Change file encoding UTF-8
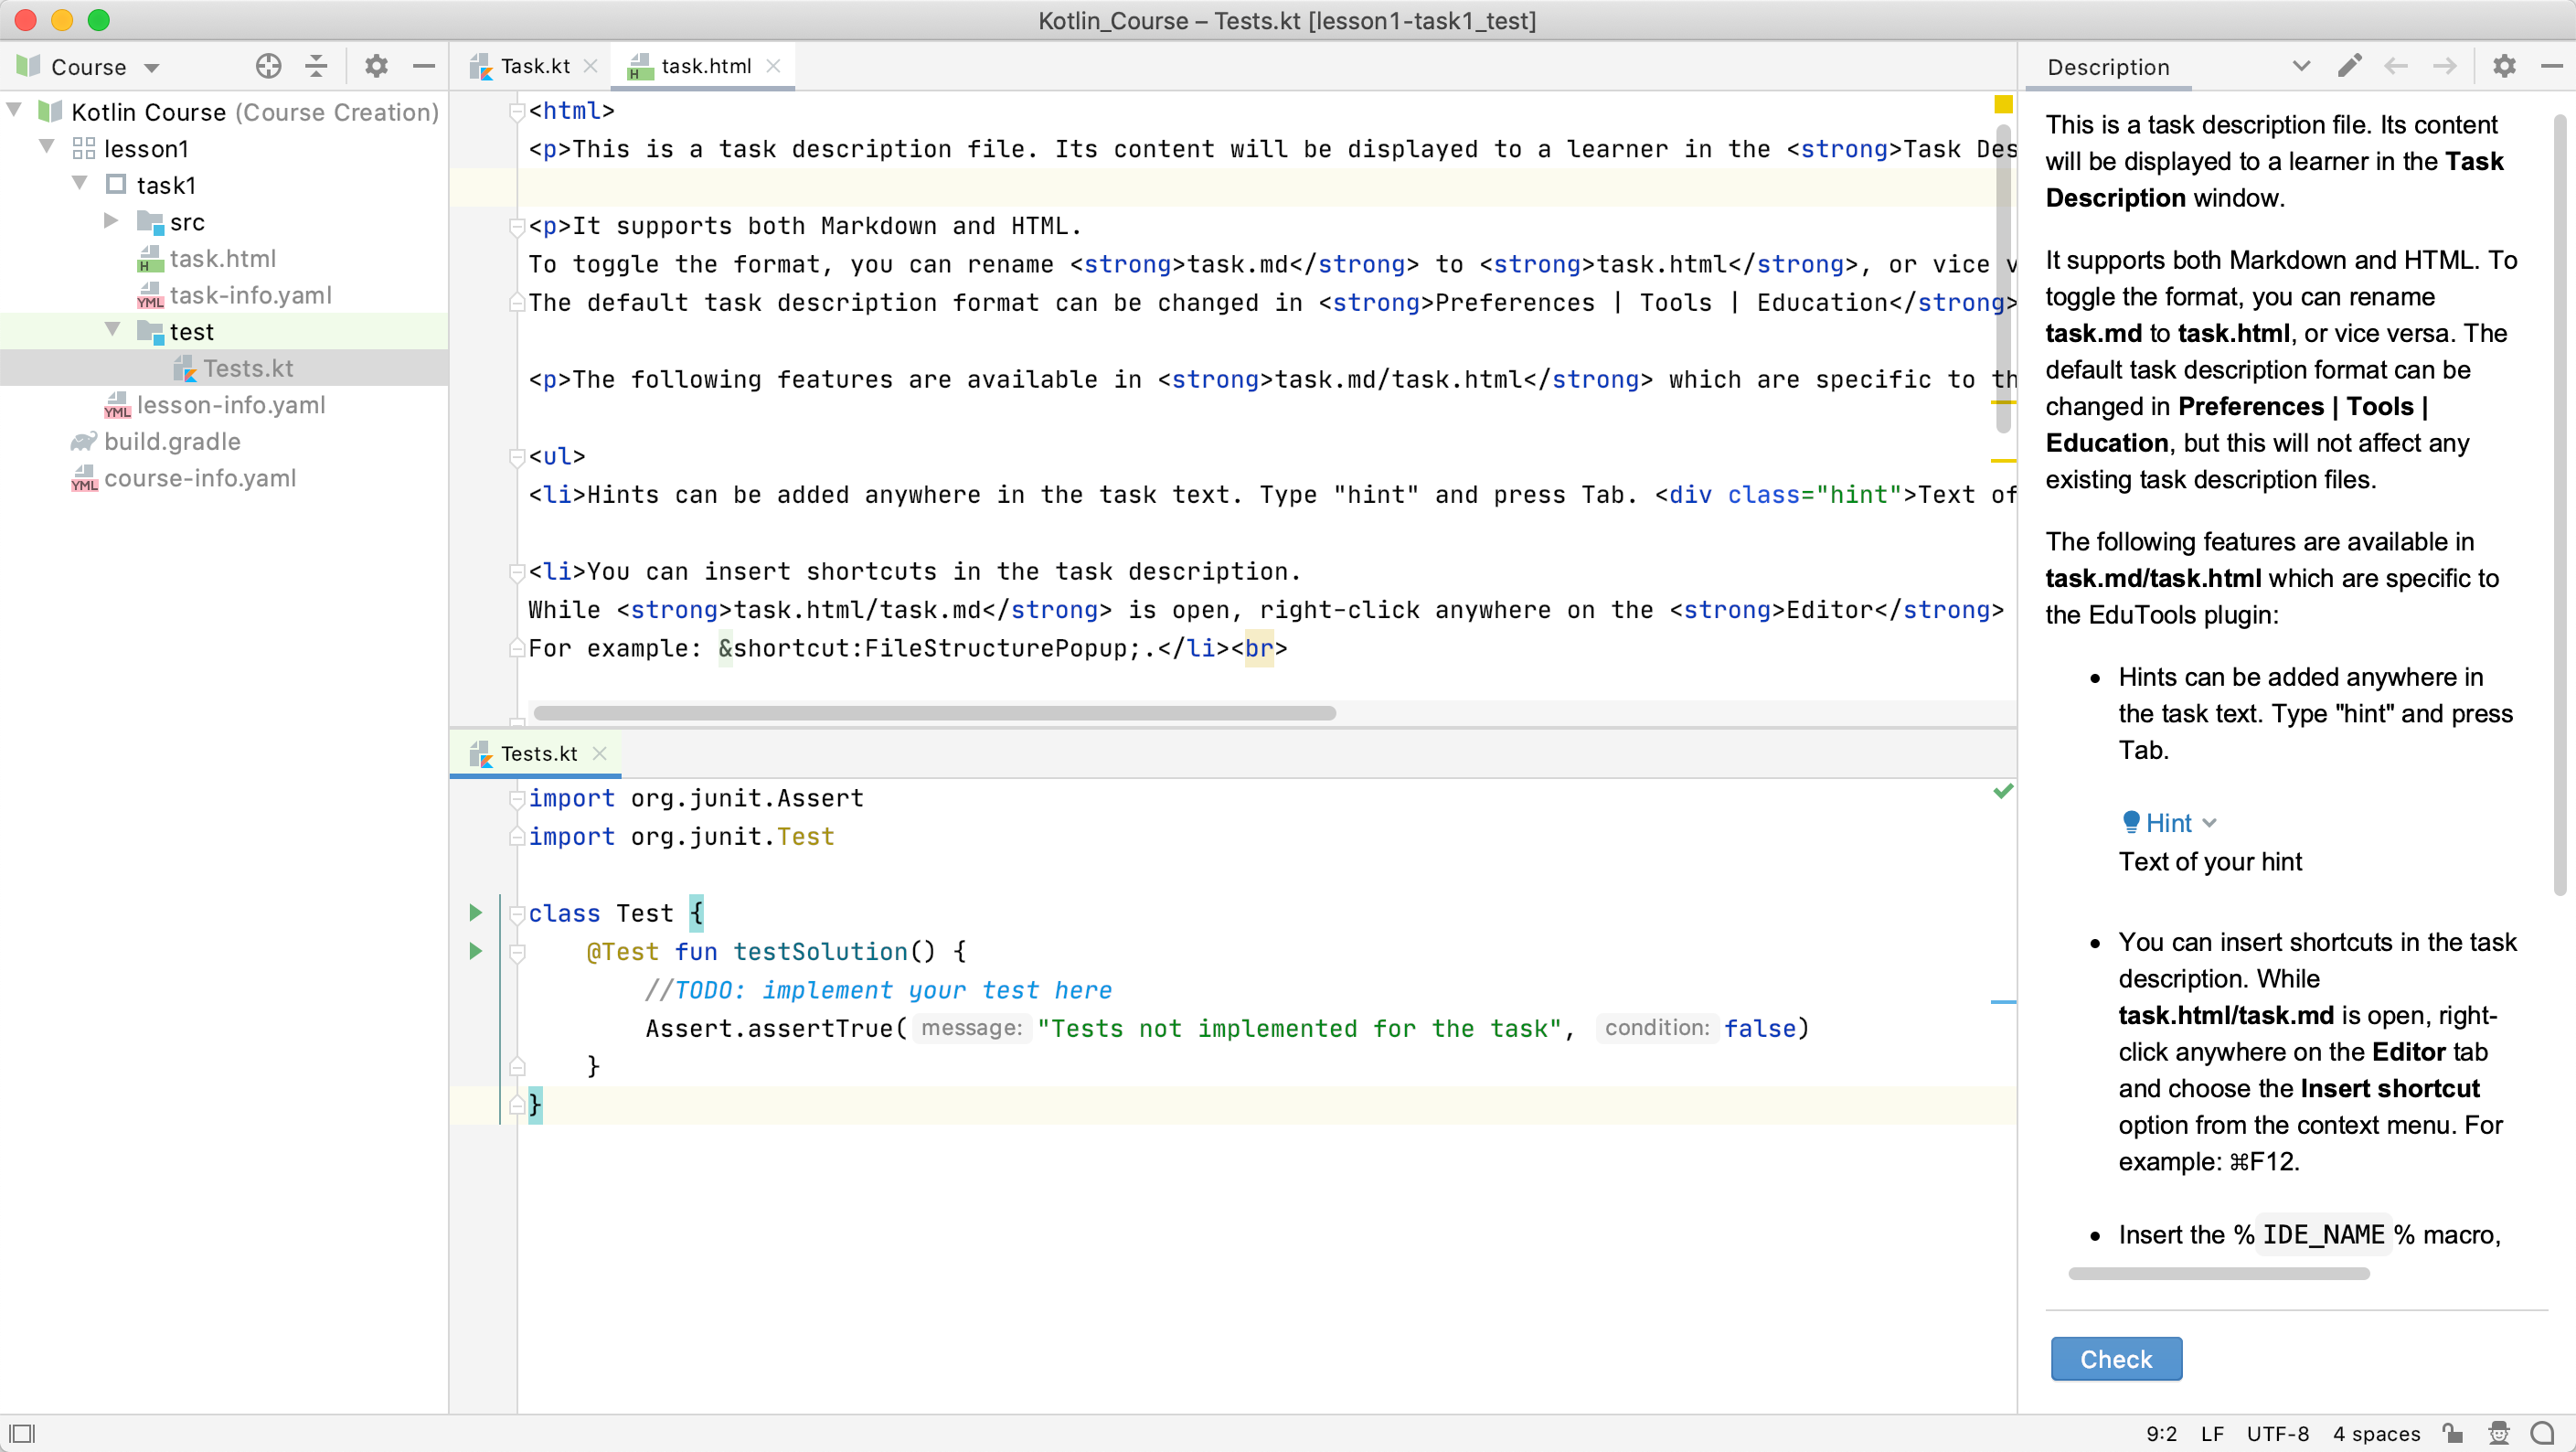 [x=2278, y=1434]
